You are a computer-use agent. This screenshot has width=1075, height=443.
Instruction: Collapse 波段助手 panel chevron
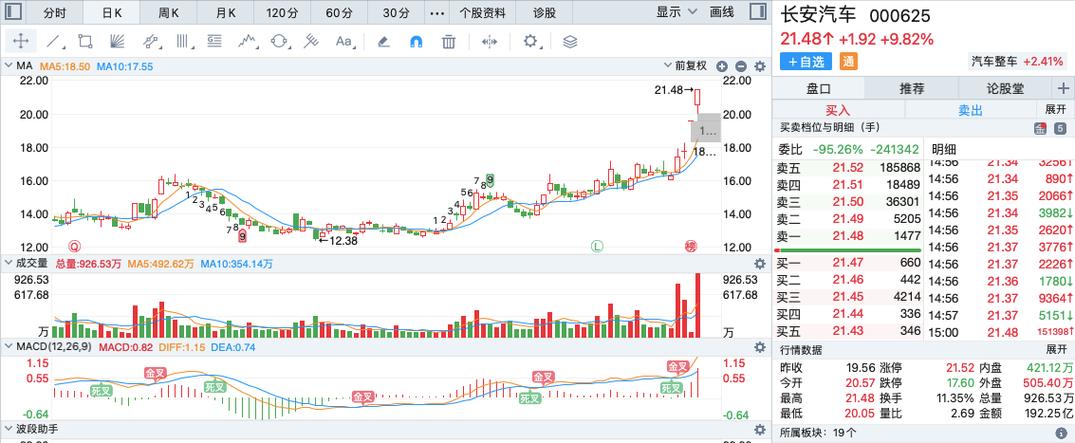point(9,429)
